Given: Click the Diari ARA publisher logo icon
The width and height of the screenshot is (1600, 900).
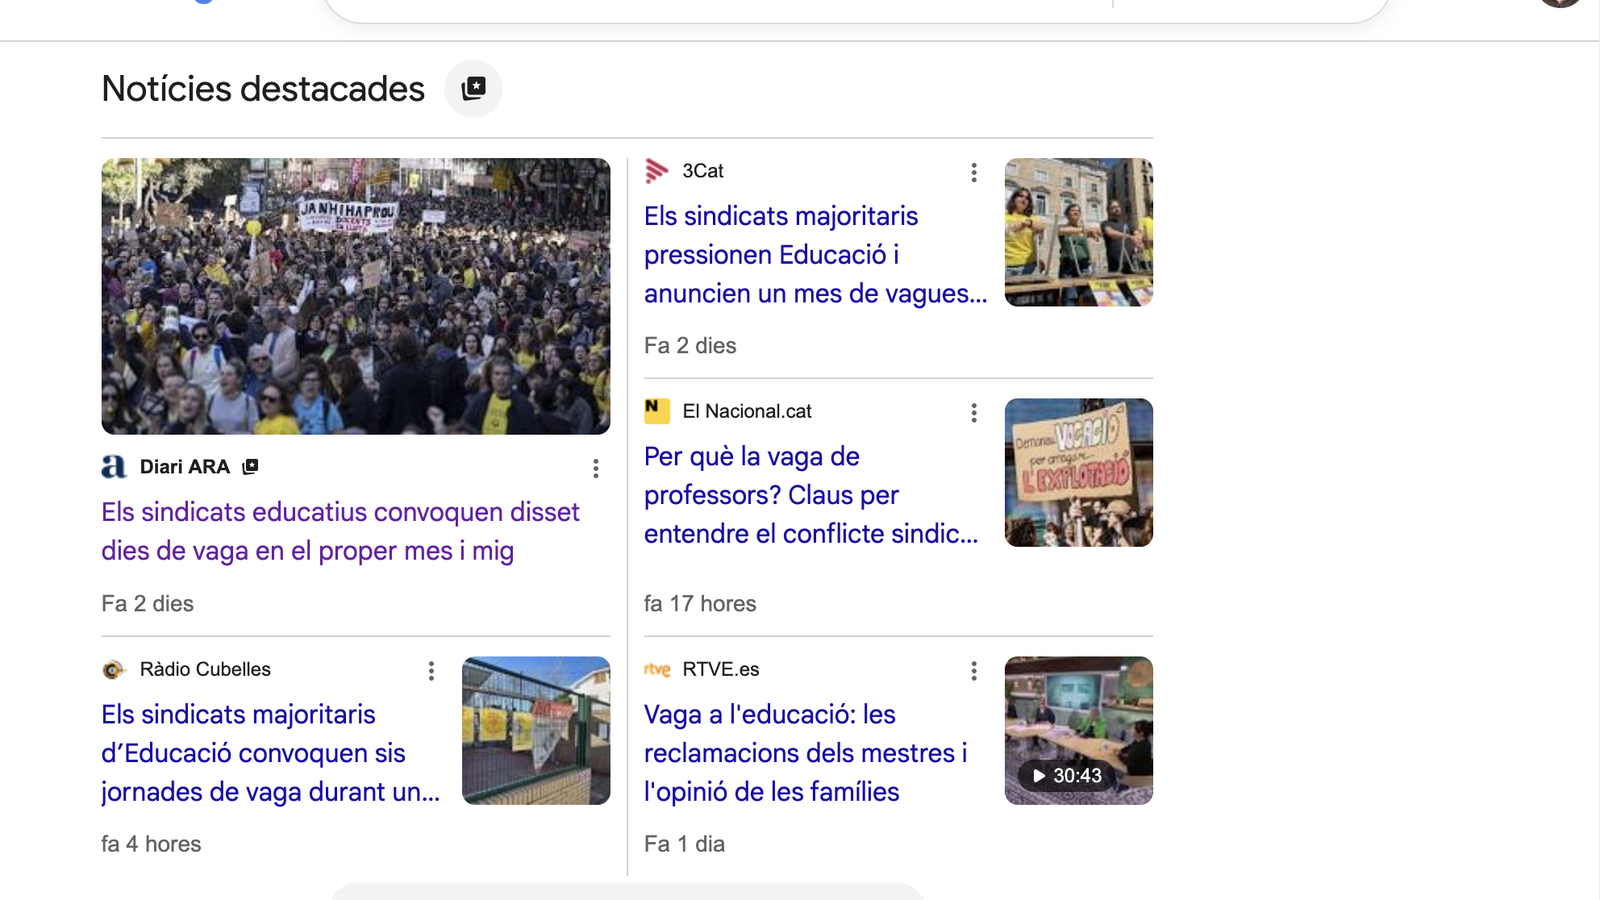Looking at the screenshot, I should coord(112,466).
